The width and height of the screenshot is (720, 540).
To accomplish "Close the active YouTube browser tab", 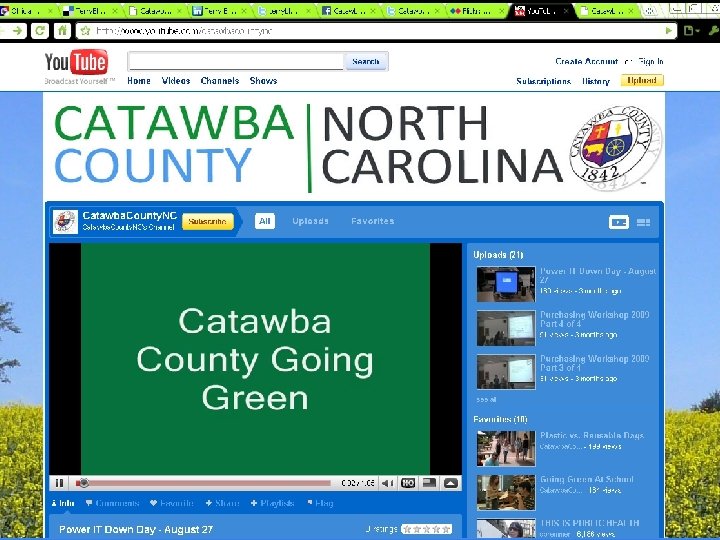I will tap(566, 11).
